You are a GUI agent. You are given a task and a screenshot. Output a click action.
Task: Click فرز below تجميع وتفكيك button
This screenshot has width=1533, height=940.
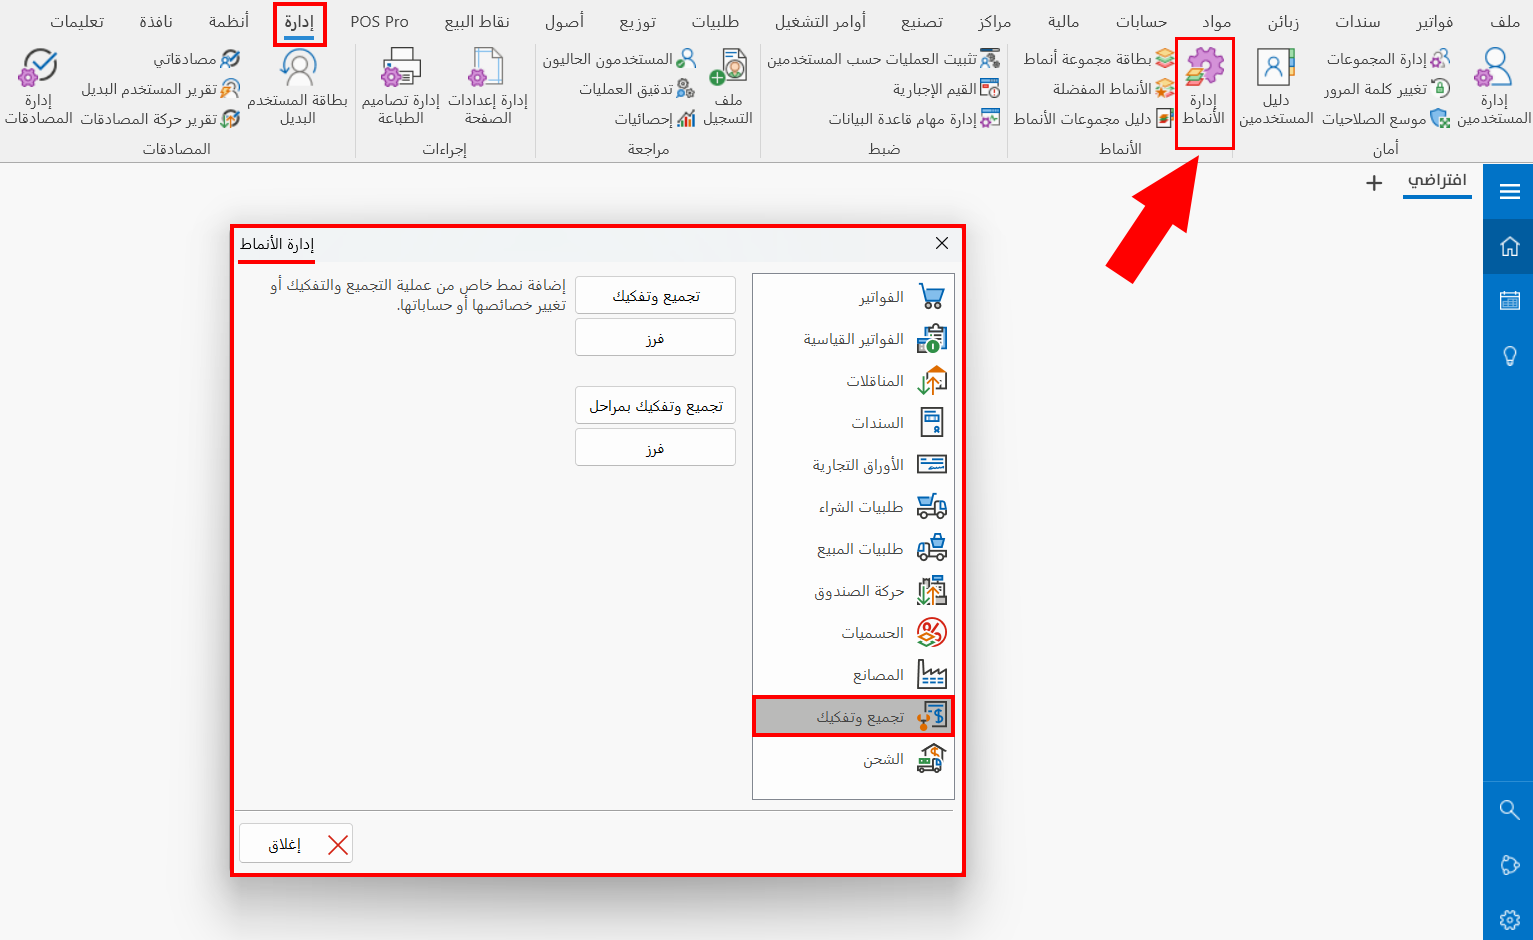(x=656, y=338)
